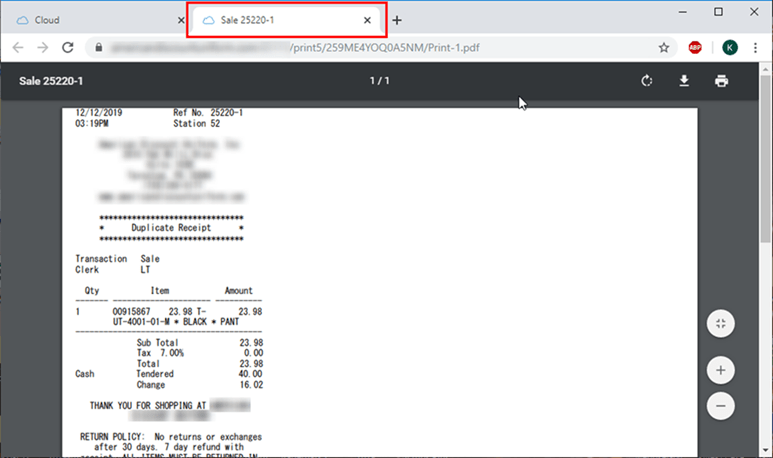This screenshot has height=458, width=773.
Task: Close the Sale 25220-1 tab
Action: tap(367, 20)
